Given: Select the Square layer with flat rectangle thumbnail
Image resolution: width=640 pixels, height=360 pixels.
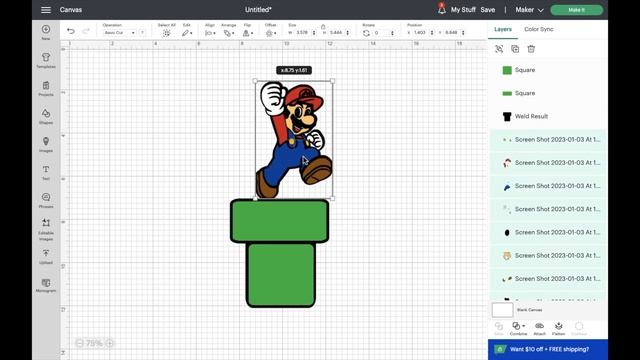Looking at the screenshot, I should [548, 93].
